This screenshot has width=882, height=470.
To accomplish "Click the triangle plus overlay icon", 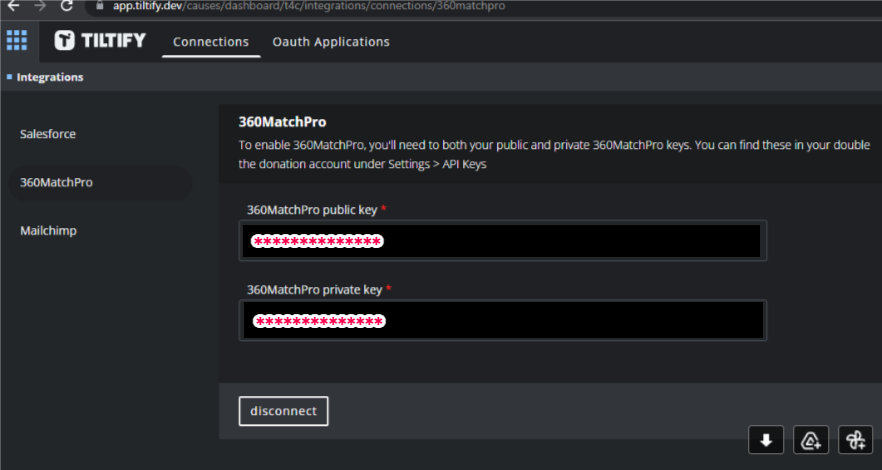I will point(811,440).
